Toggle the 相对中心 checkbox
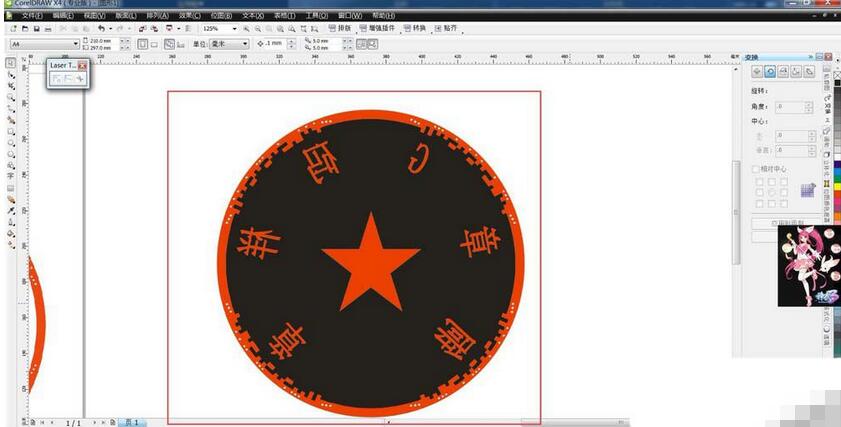The width and height of the screenshot is (841, 427). pos(756,169)
